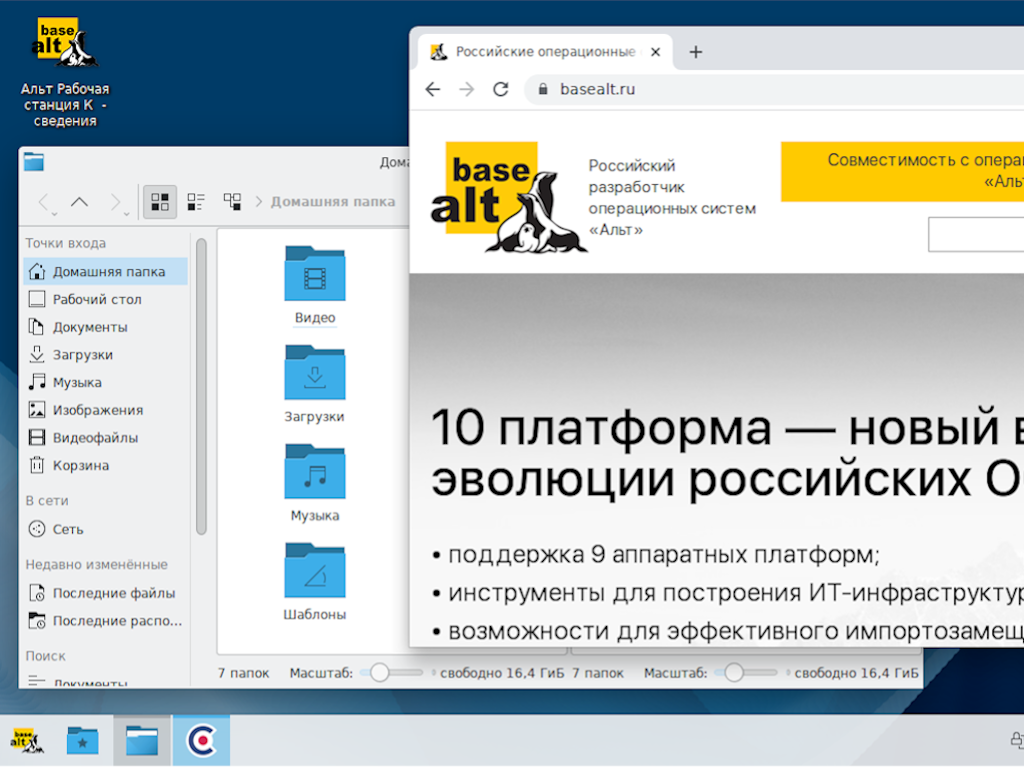The width and height of the screenshot is (1024, 768).
Task: Open the Alt Workstation K info desktop icon
Action: click(65, 71)
